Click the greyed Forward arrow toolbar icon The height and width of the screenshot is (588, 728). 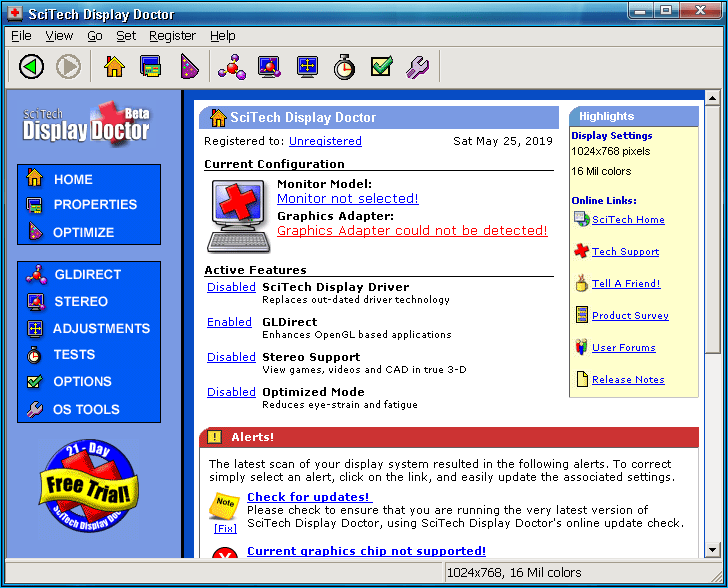[68, 67]
